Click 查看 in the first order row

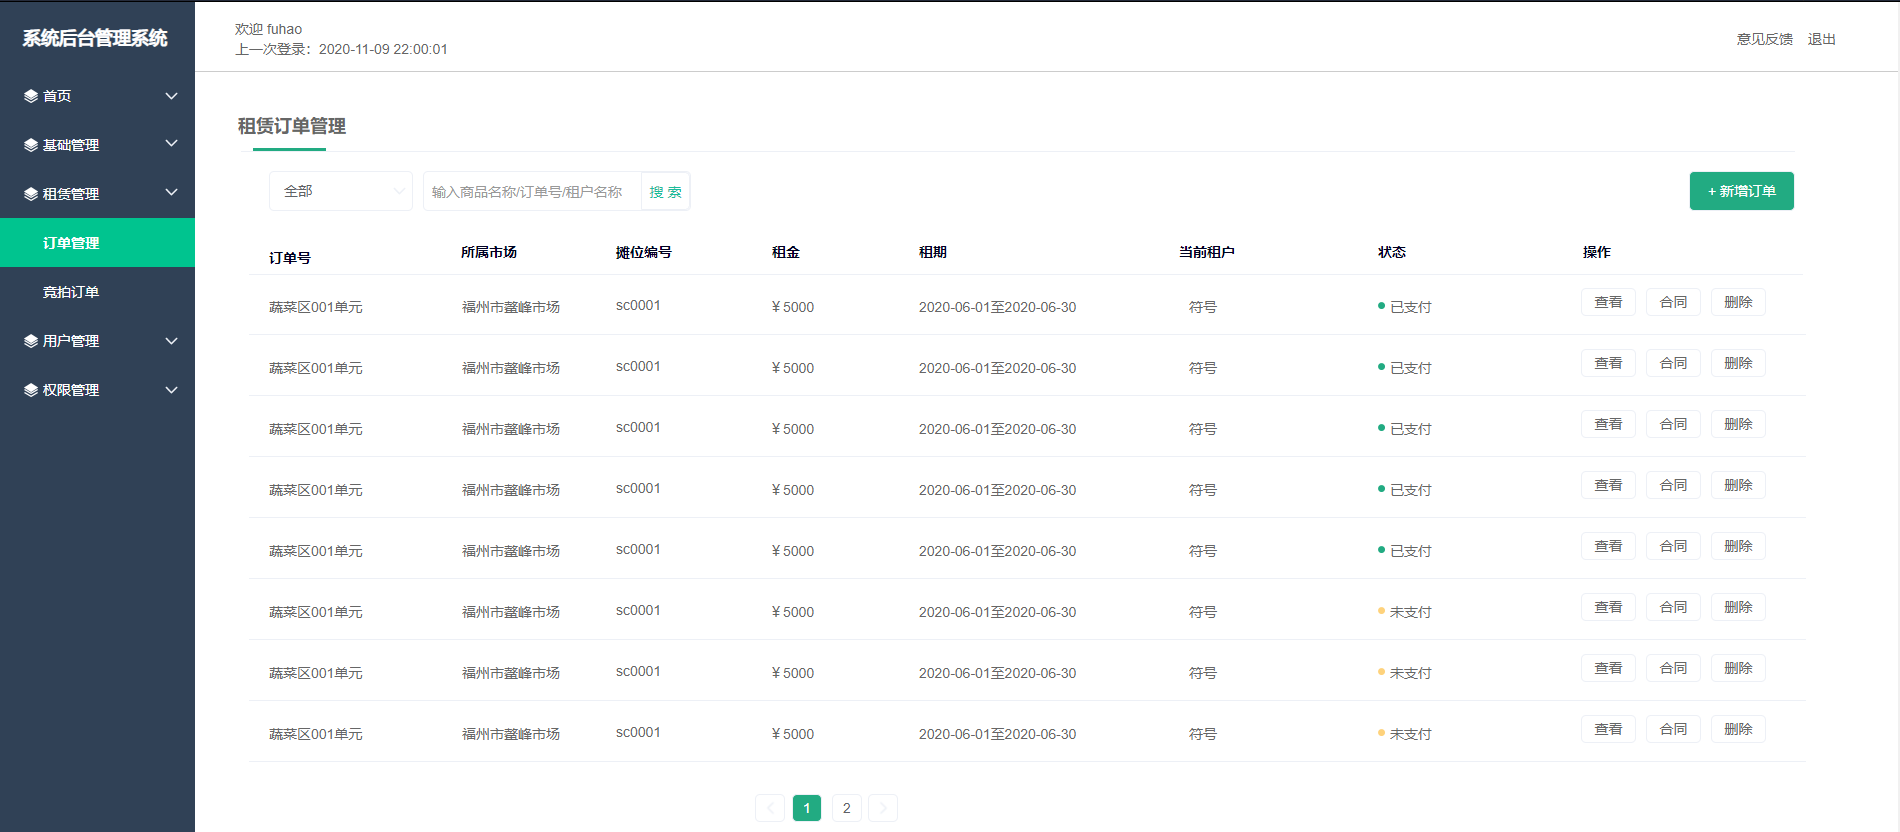[x=1608, y=302]
